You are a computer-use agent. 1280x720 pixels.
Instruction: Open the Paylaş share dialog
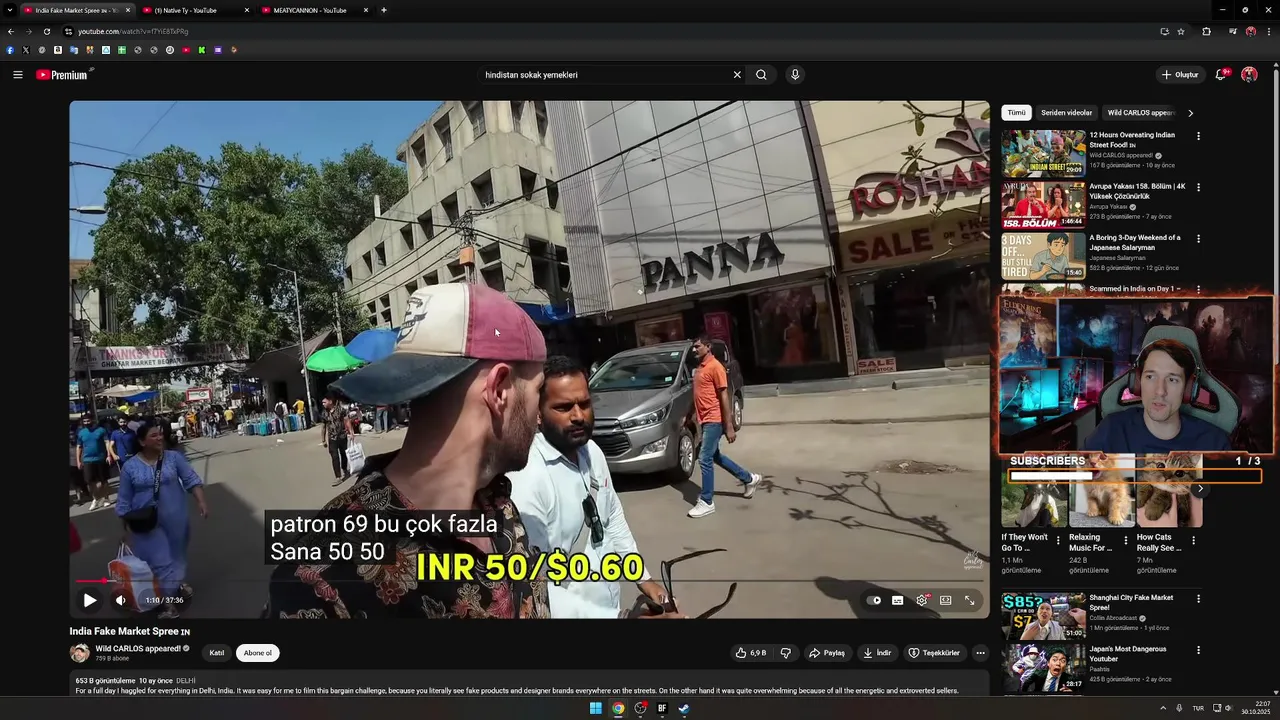(x=827, y=653)
